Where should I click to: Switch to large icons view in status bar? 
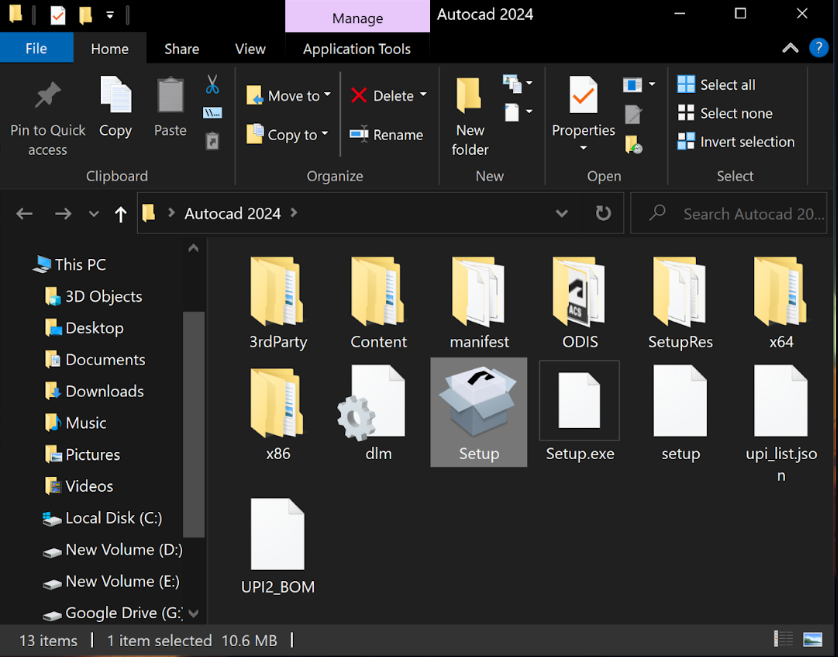813,640
